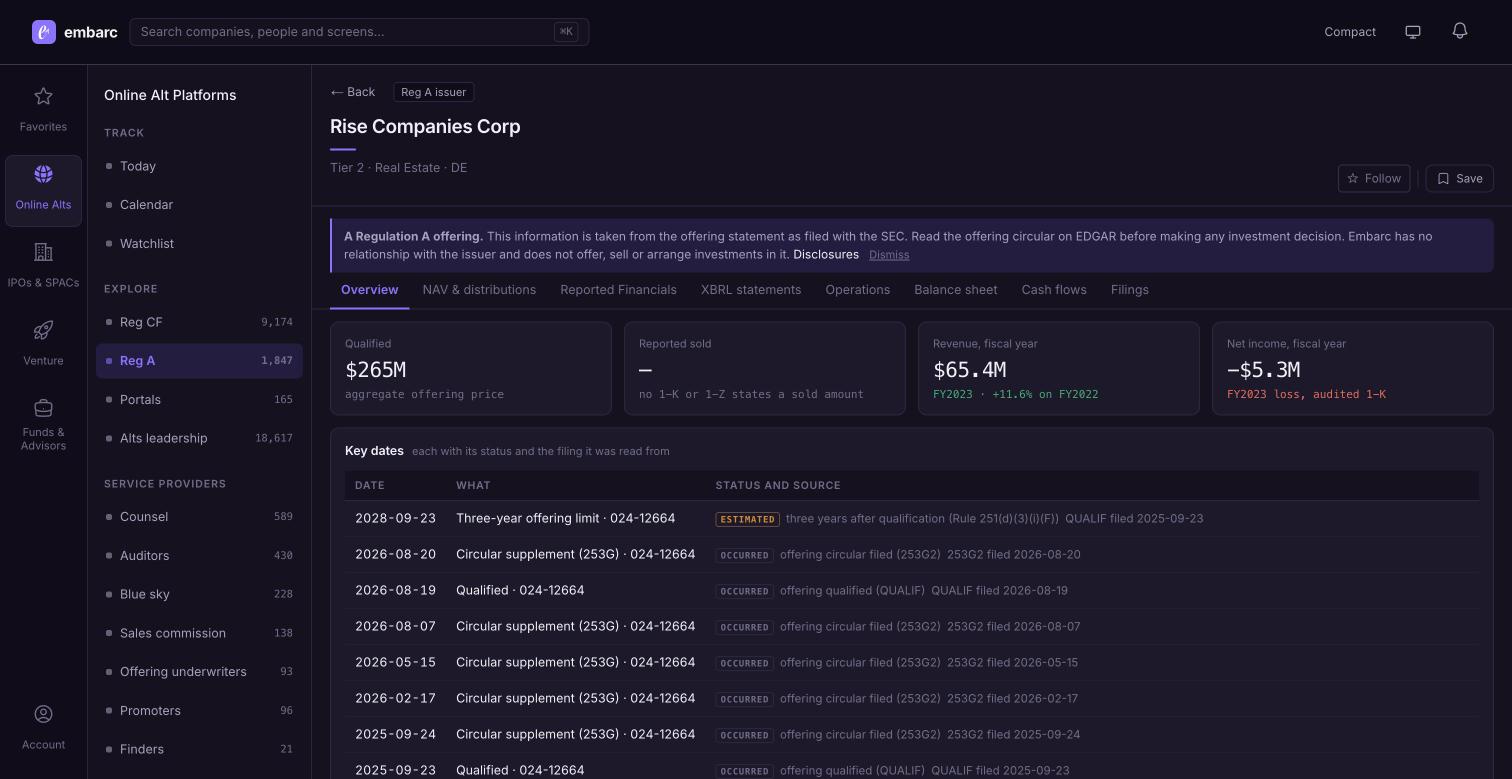Click the ESTIMATED status badge
Image resolution: width=1512 pixels, height=779 pixels.
747,519
